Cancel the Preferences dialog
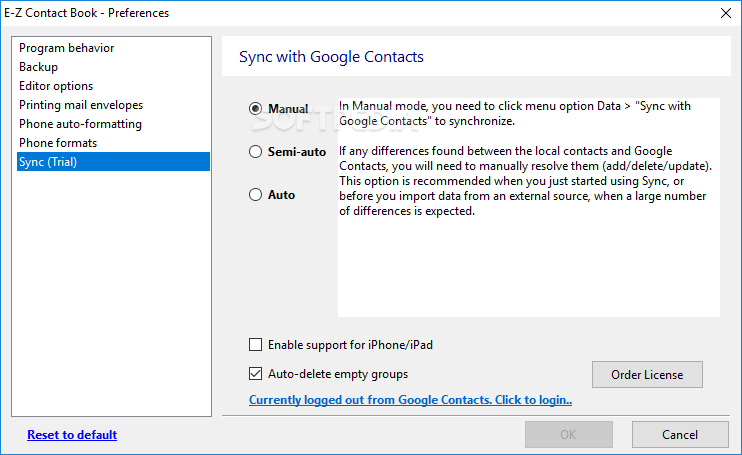The width and height of the screenshot is (742, 455). tap(680, 435)
